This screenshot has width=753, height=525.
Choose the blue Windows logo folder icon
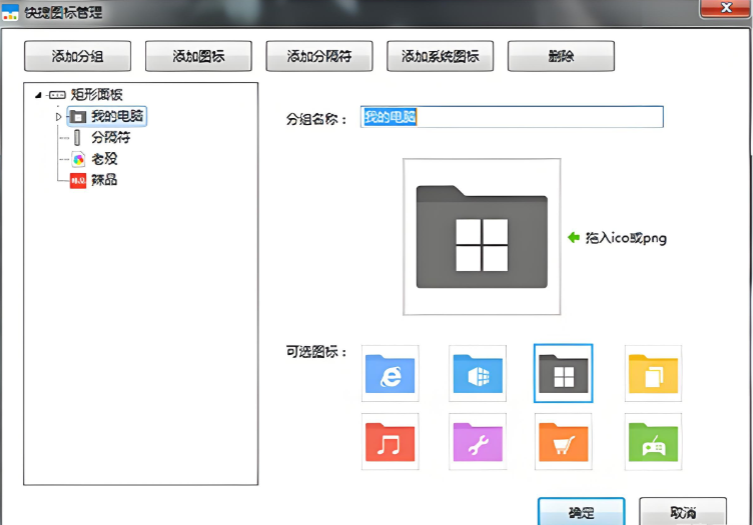(477, 373)
